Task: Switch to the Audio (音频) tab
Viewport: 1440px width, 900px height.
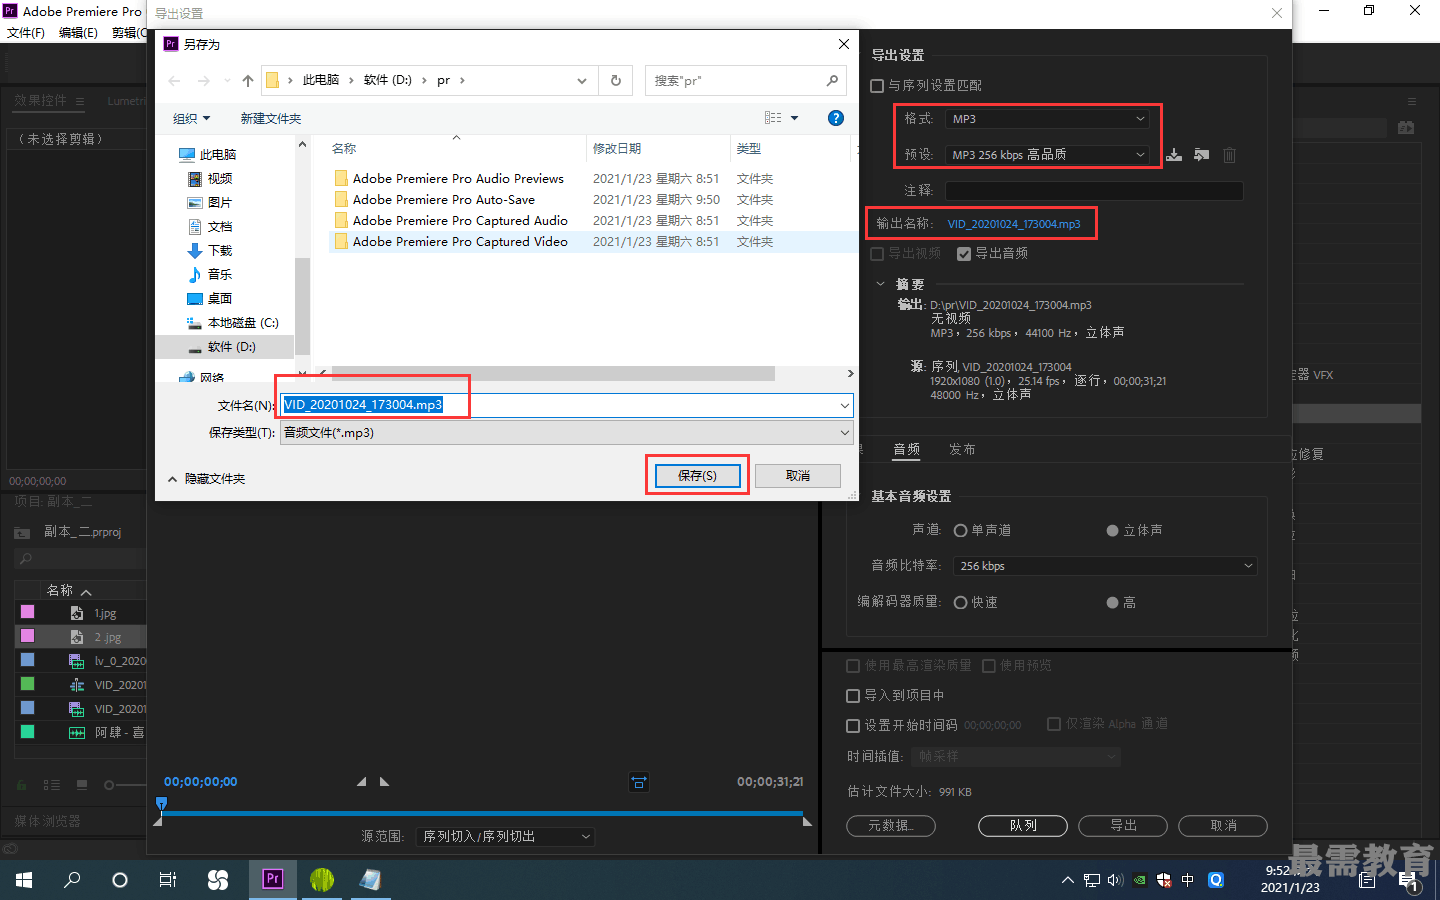Action: [907, 450]
